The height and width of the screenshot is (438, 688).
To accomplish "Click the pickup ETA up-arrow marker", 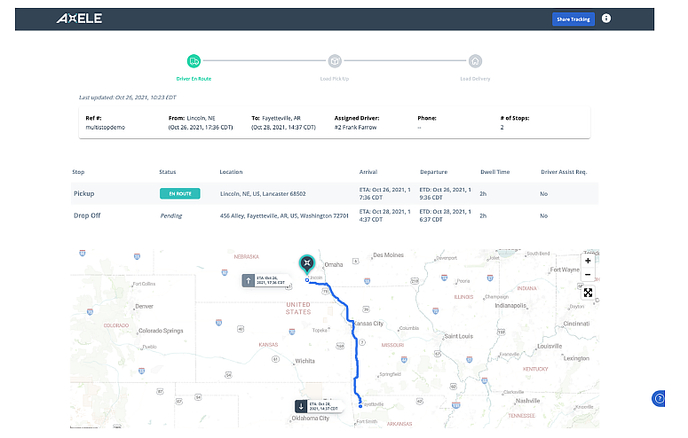I will coord(248,280).
